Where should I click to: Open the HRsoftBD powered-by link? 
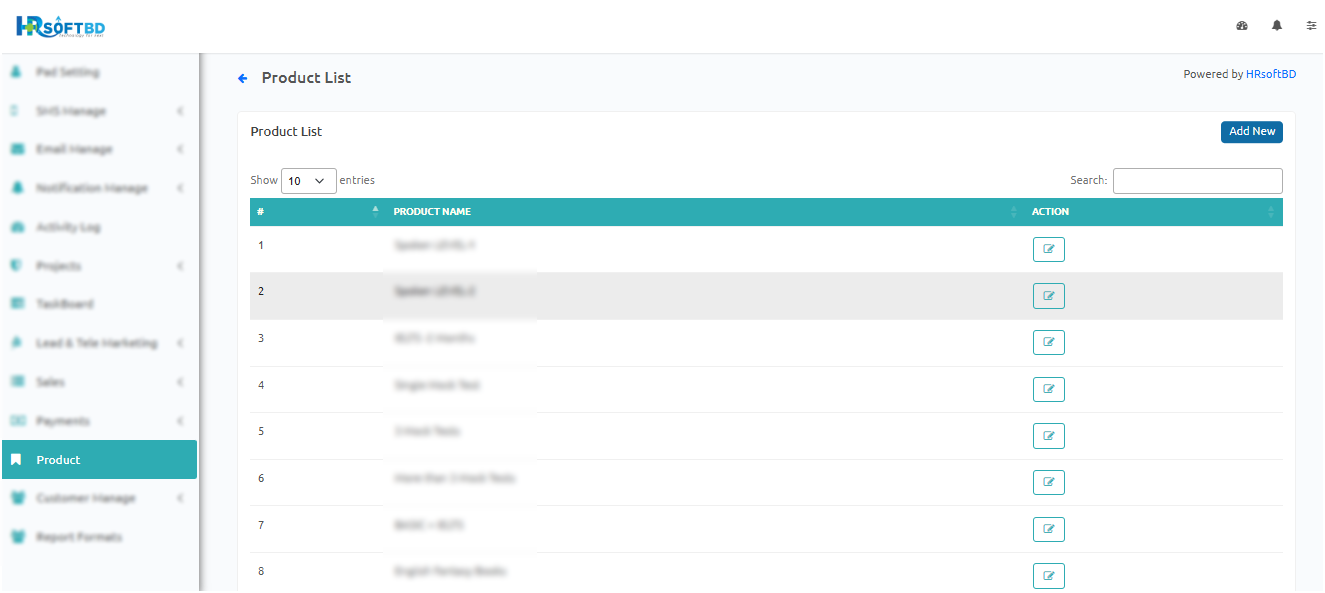click(x=1270, y=74)
